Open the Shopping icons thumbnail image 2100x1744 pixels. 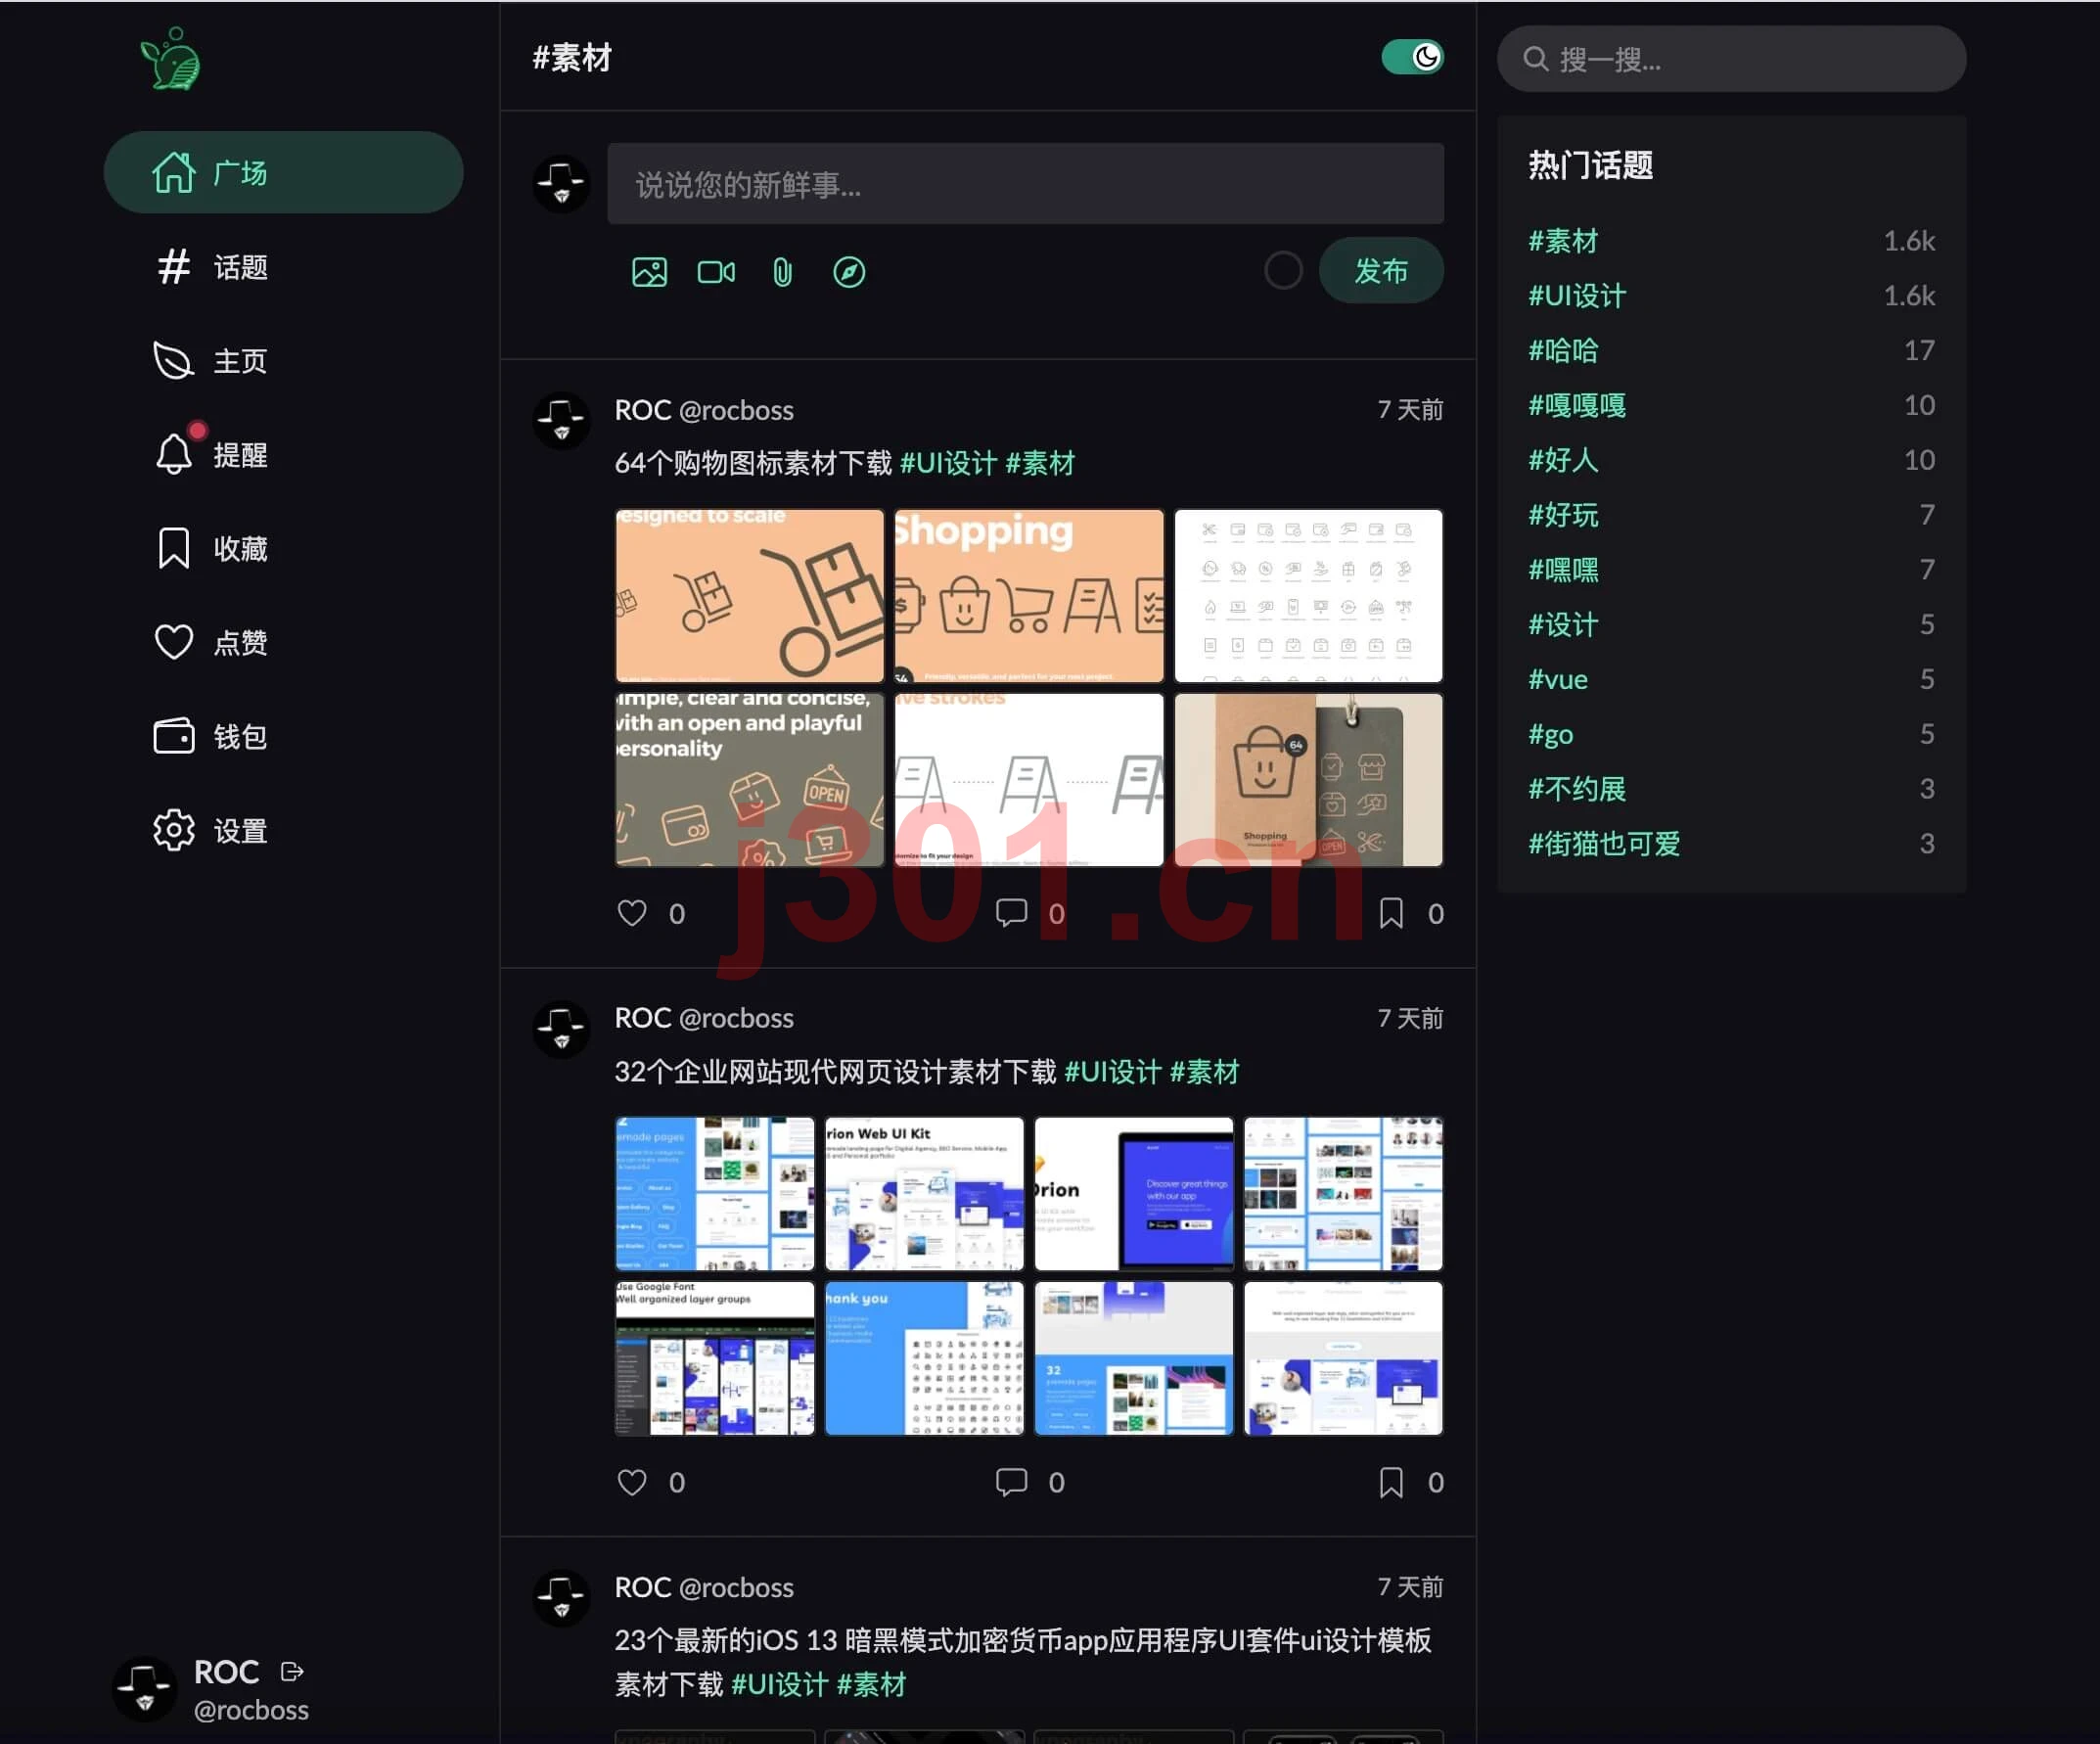pyautogui.click(x=1028, y=595)
